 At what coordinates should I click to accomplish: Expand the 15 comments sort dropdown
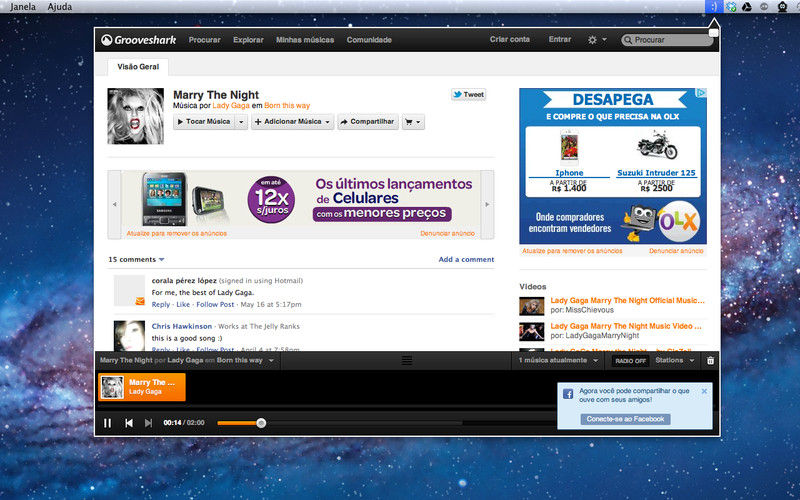(161, 260)
